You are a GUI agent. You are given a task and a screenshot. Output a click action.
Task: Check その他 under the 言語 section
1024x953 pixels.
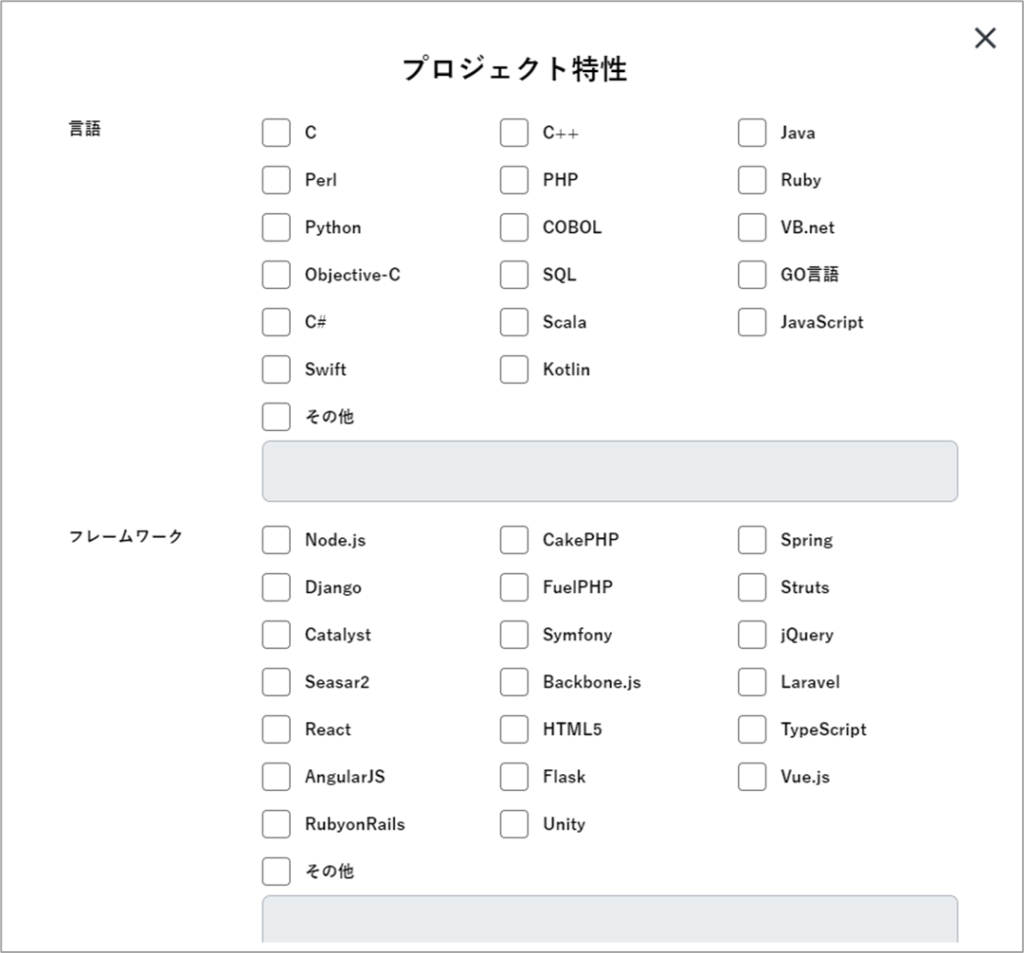276,417
